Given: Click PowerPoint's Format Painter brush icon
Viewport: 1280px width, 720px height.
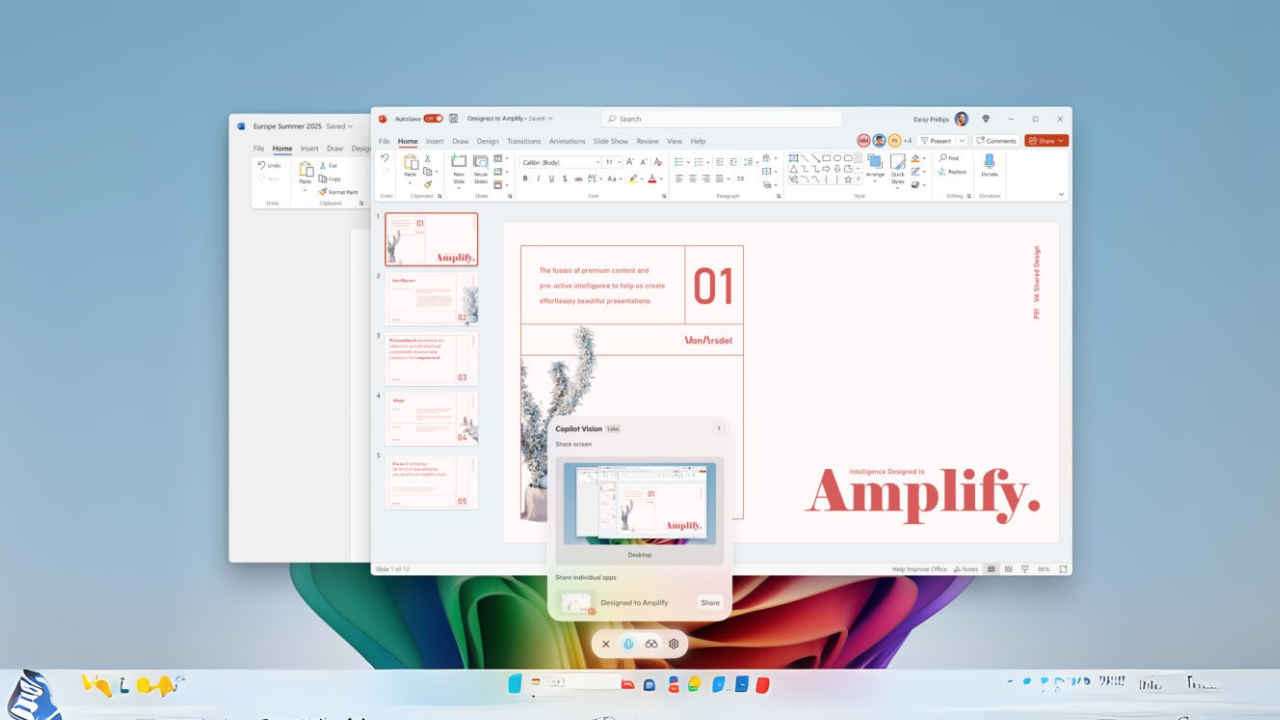Looking at the screenshot, I should click(x=428, y=184).
